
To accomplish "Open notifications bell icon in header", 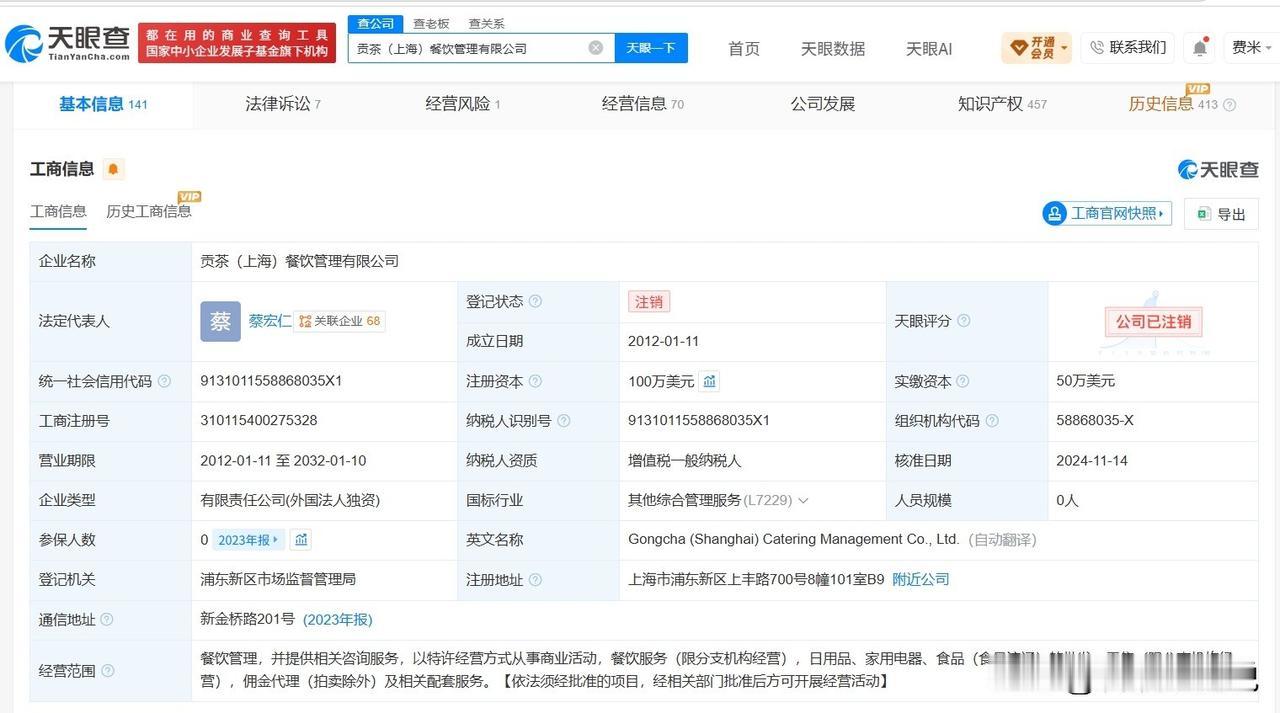I will click(1199, 47).
